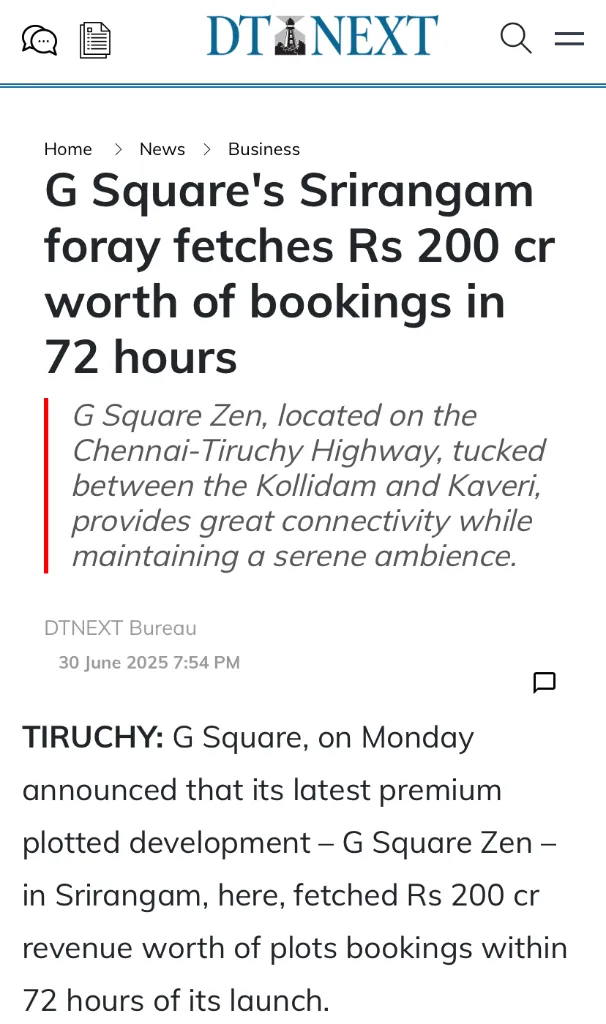Select the article publish date
Screen dimensions: 606x1024
point(150,662)
